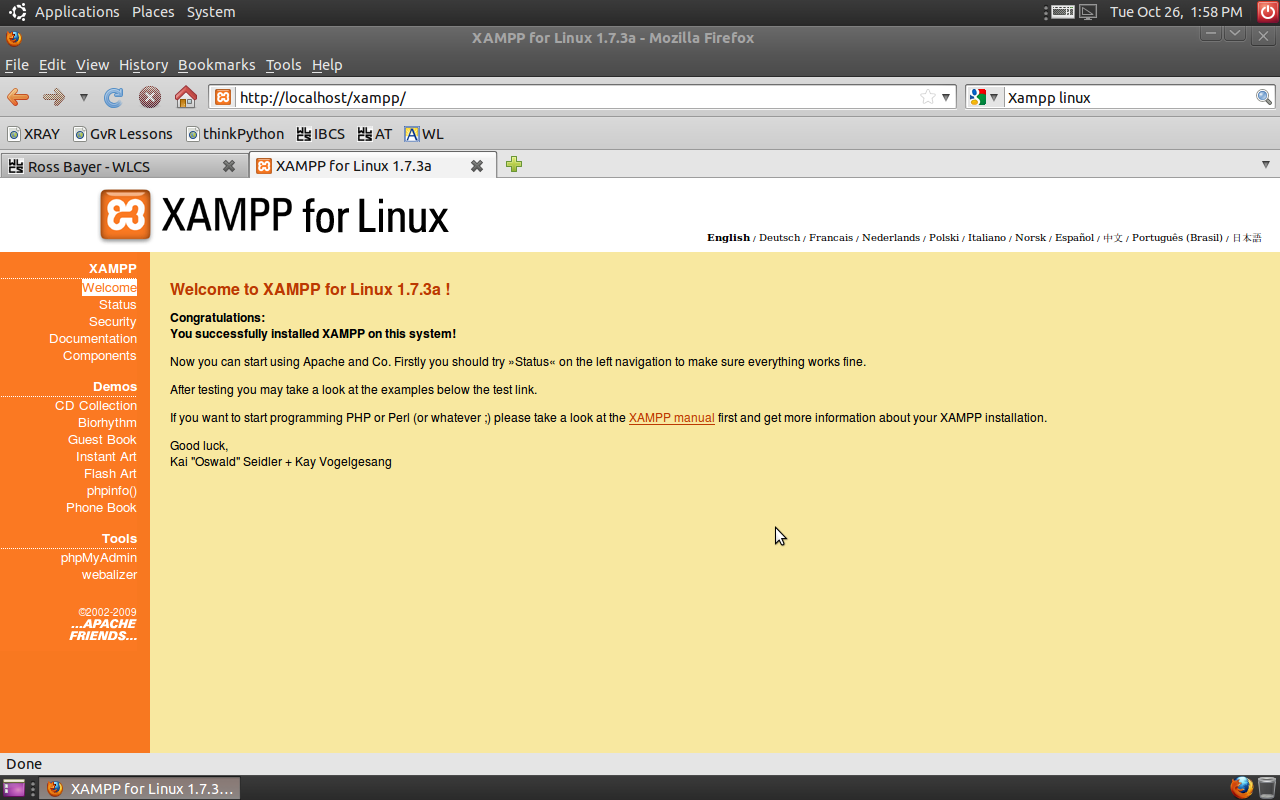Open the Places menu in top panel
1280x800 pixels.
[153, 12]
